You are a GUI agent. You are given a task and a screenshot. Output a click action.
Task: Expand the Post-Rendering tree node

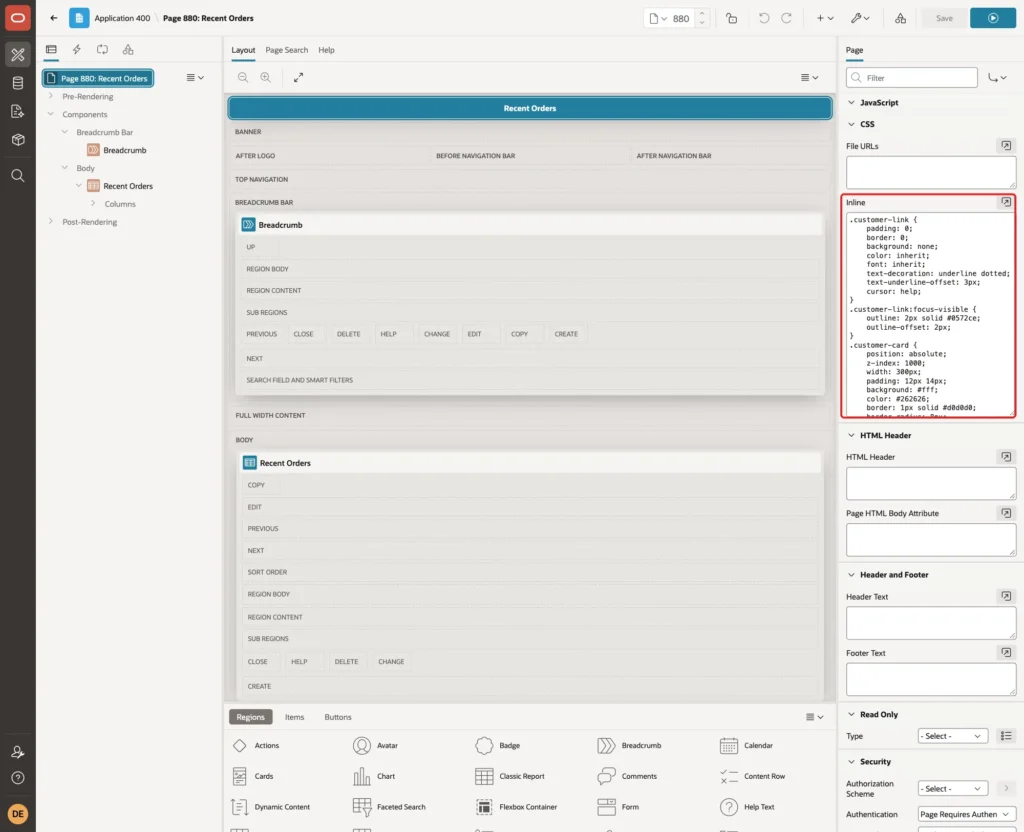(50, 221)
